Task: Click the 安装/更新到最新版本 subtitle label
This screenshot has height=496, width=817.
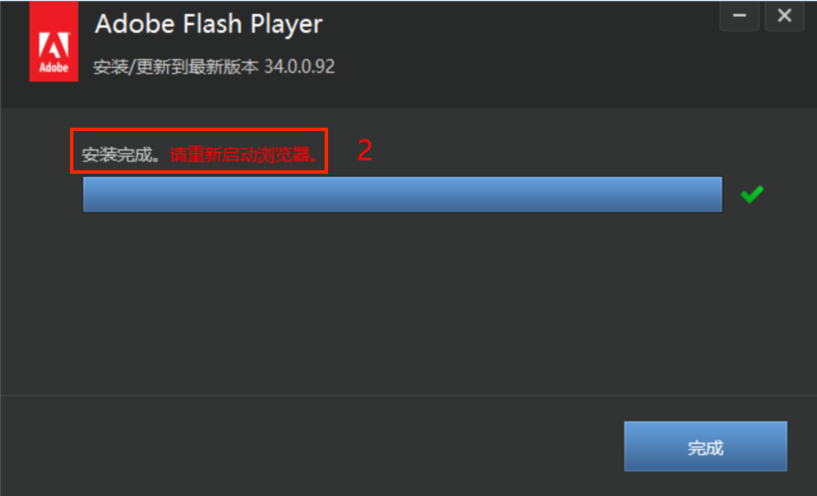Action: tap(176, 67)
